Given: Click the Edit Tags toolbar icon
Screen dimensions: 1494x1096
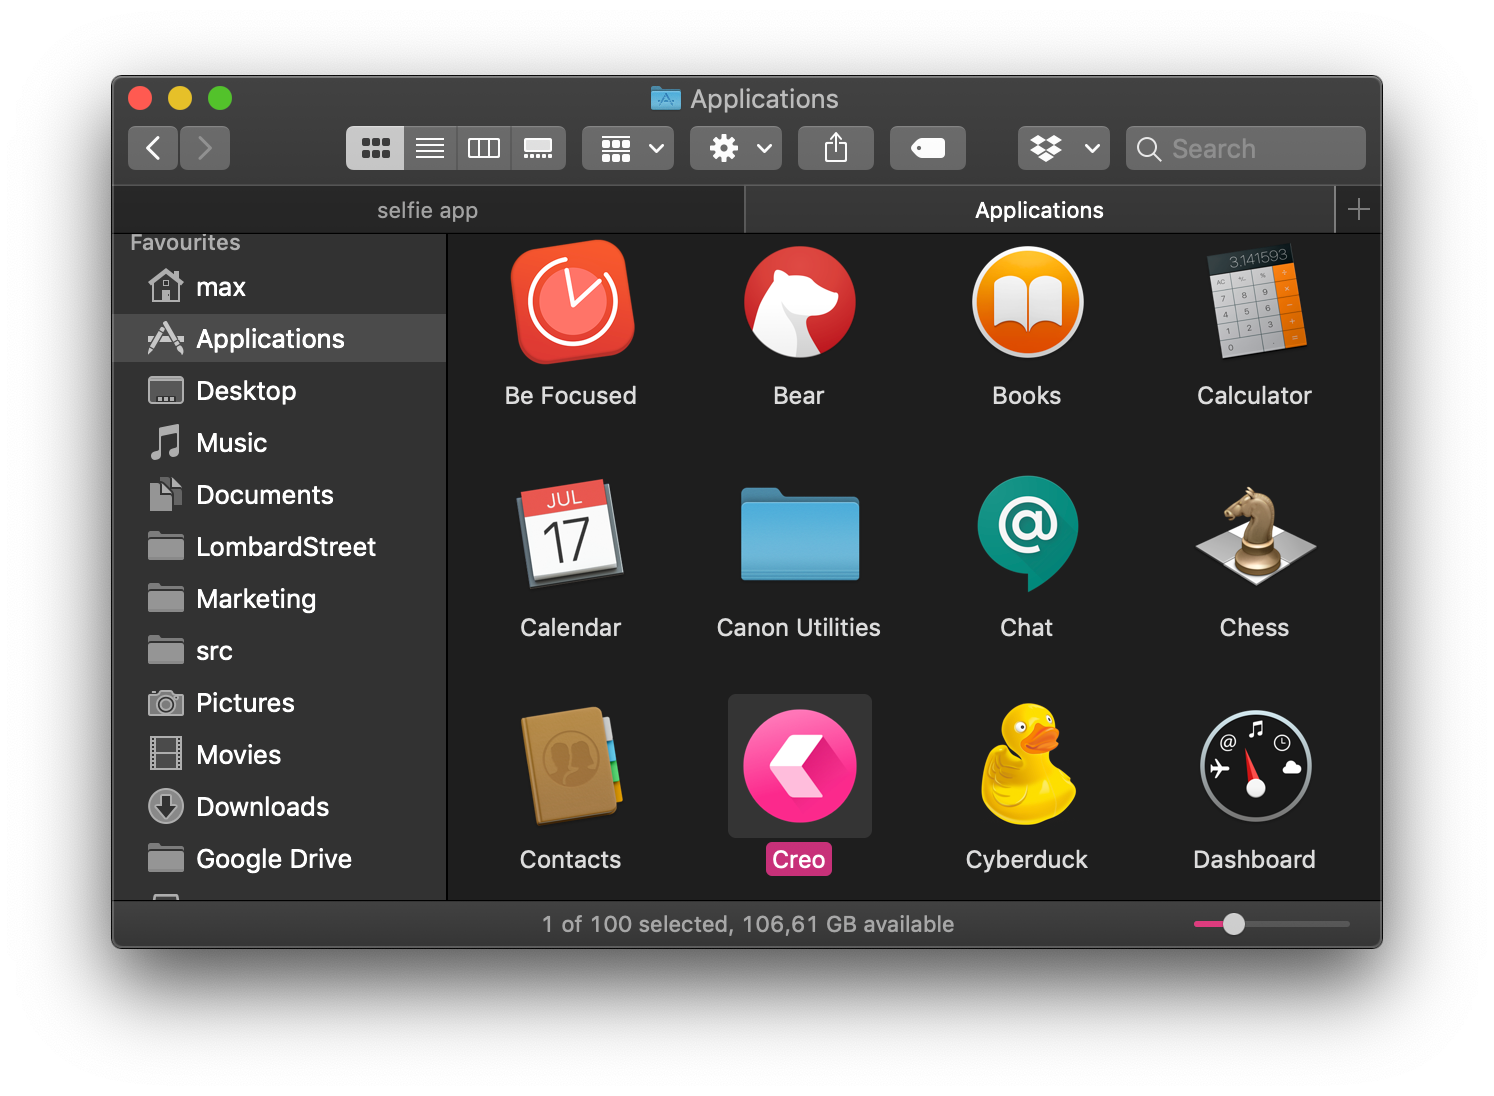Looking at the screenshot, I should (x=928, y=148).
